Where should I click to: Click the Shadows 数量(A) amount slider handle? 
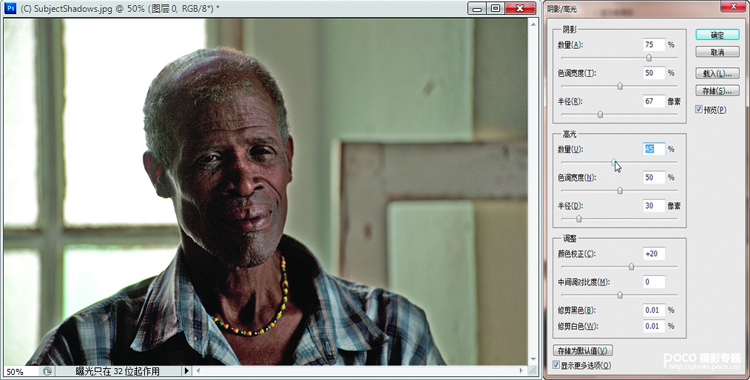(x=649, y=58)
